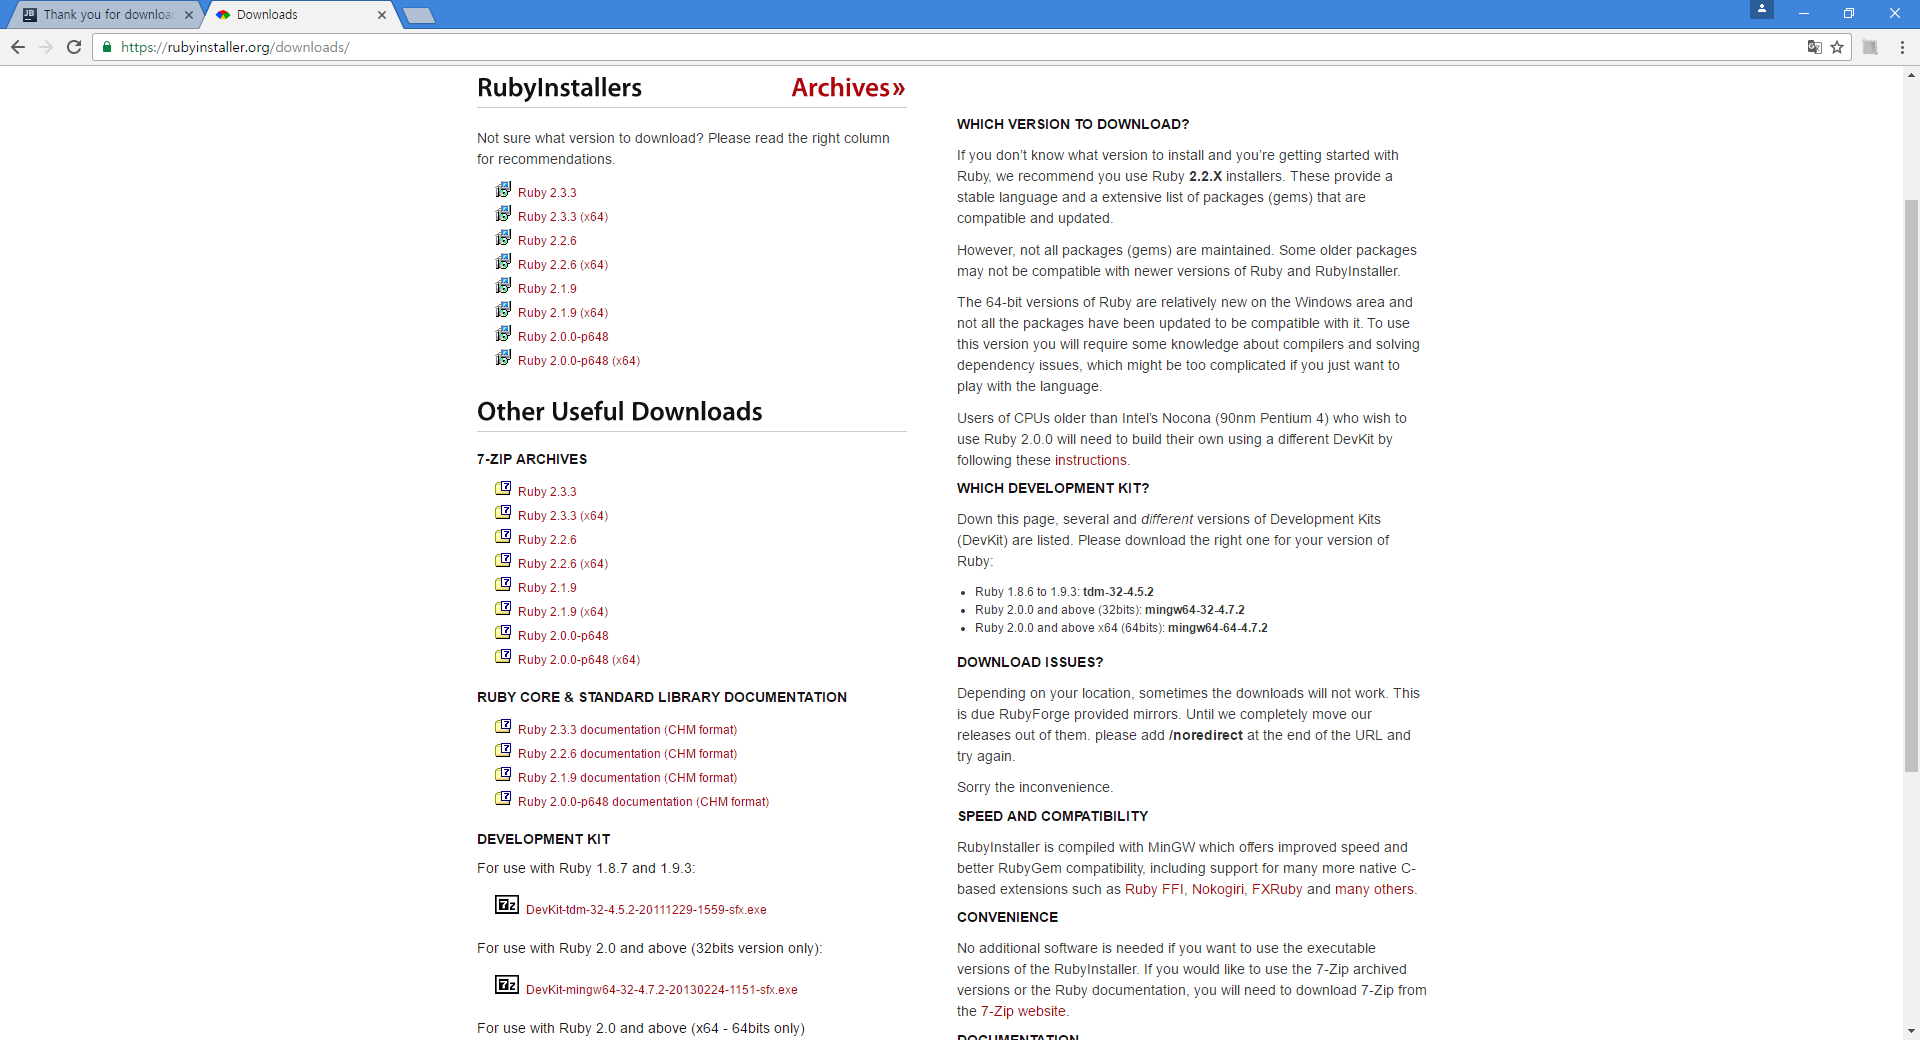Click 7-Zip archive icon for Ruby 2.2.6

503,536
